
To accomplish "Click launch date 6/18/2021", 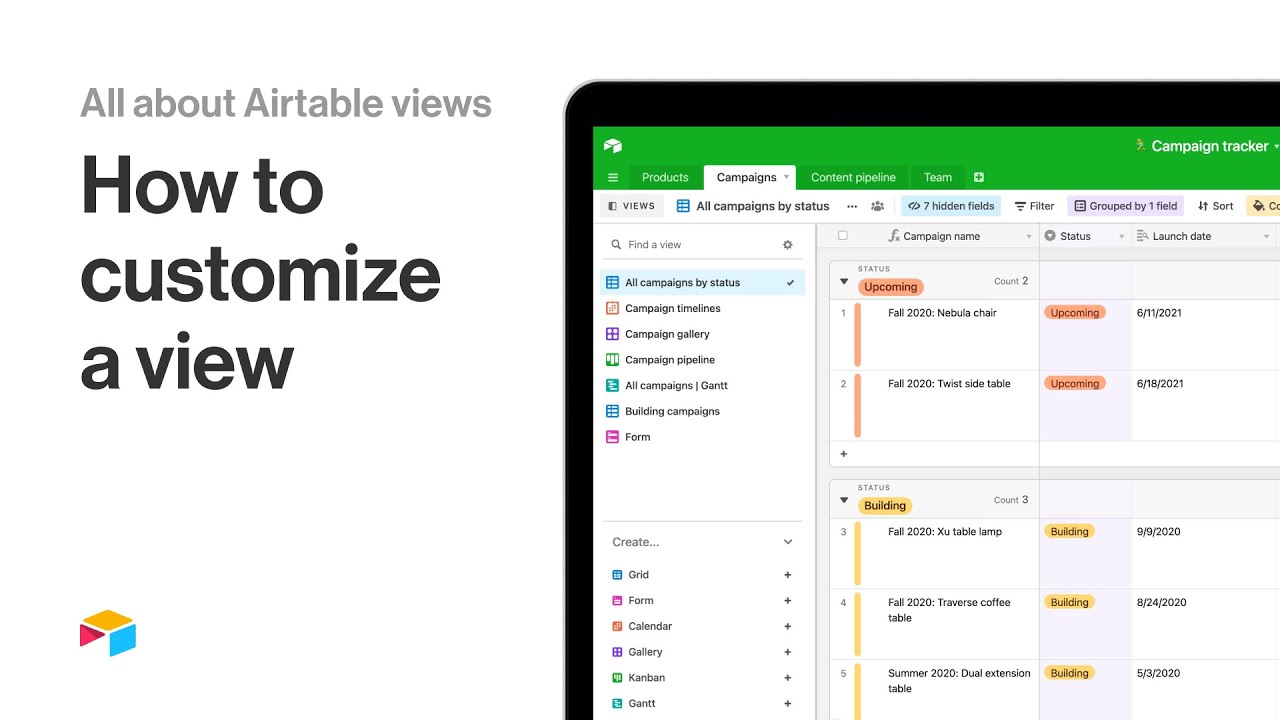I will tap(1159, 384).
